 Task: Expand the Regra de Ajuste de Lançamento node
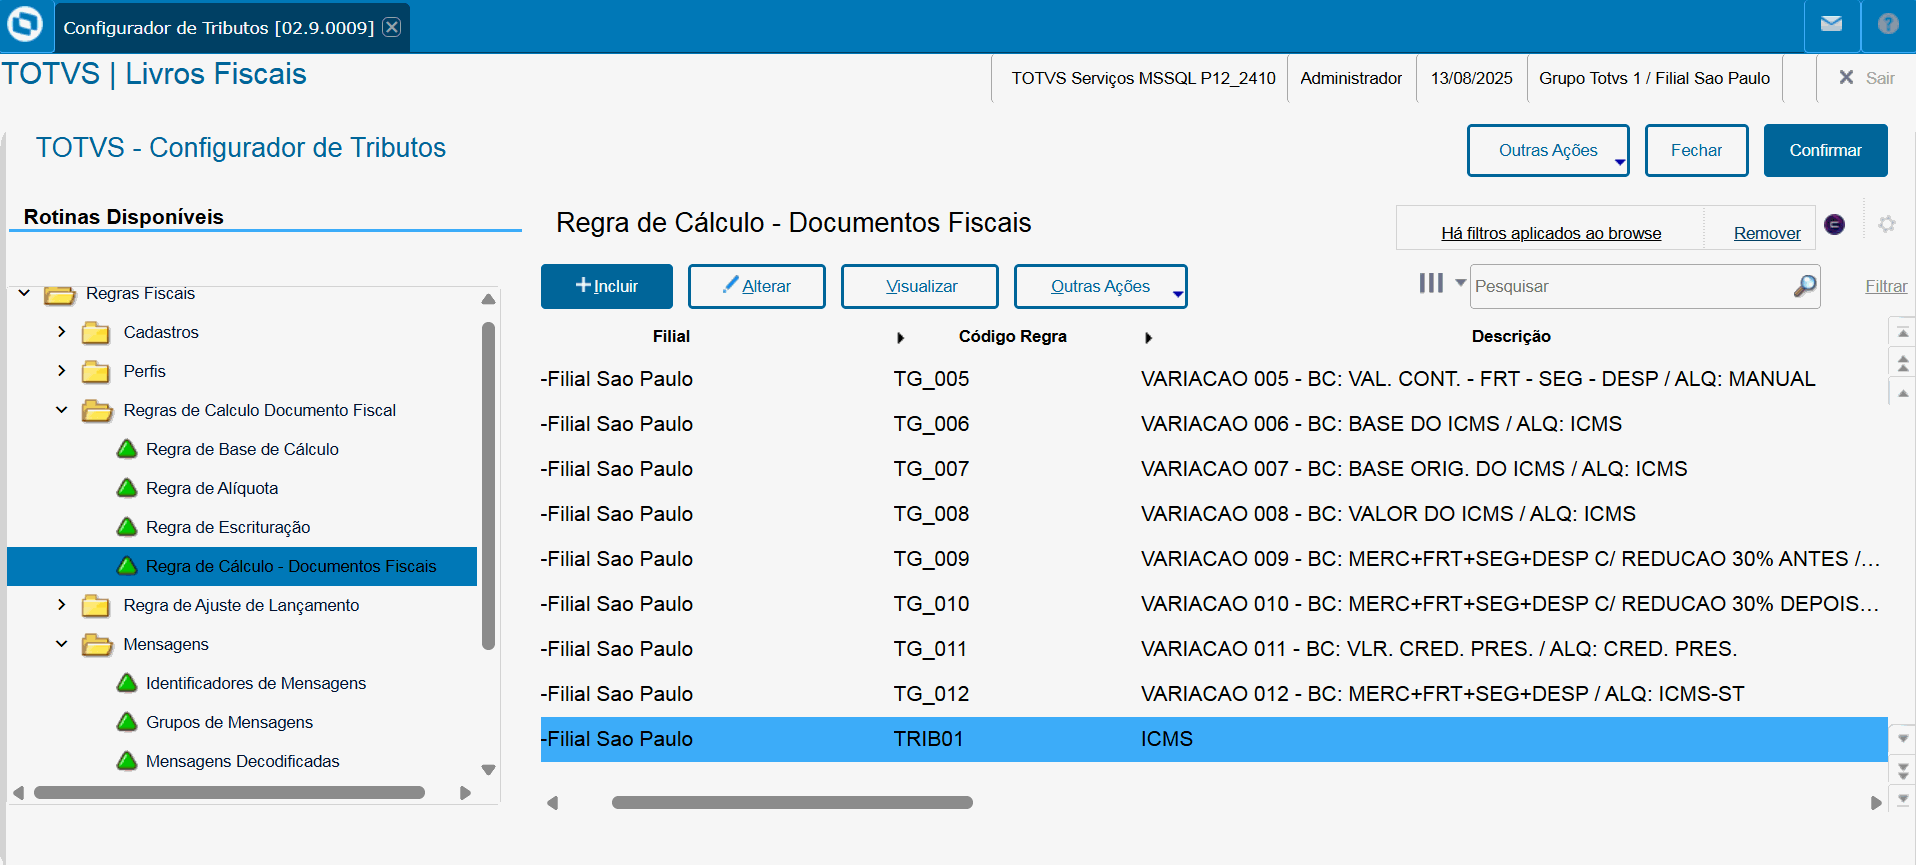point(62,605)
